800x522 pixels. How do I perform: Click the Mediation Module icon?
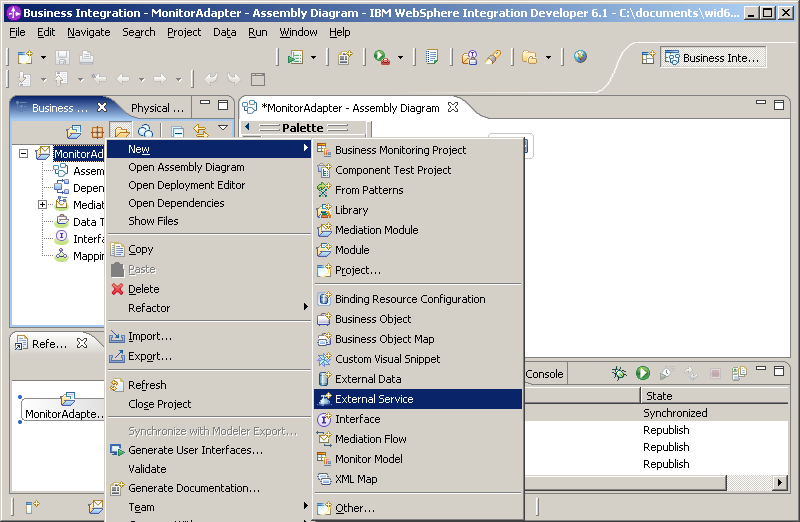pos(324,230)
